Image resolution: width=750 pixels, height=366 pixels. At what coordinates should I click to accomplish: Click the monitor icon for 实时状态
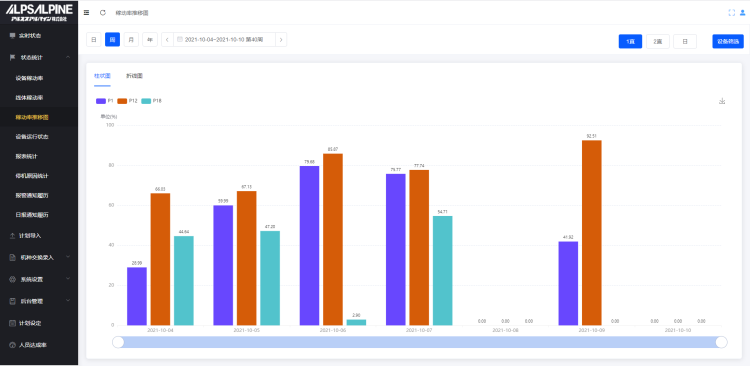12,35
